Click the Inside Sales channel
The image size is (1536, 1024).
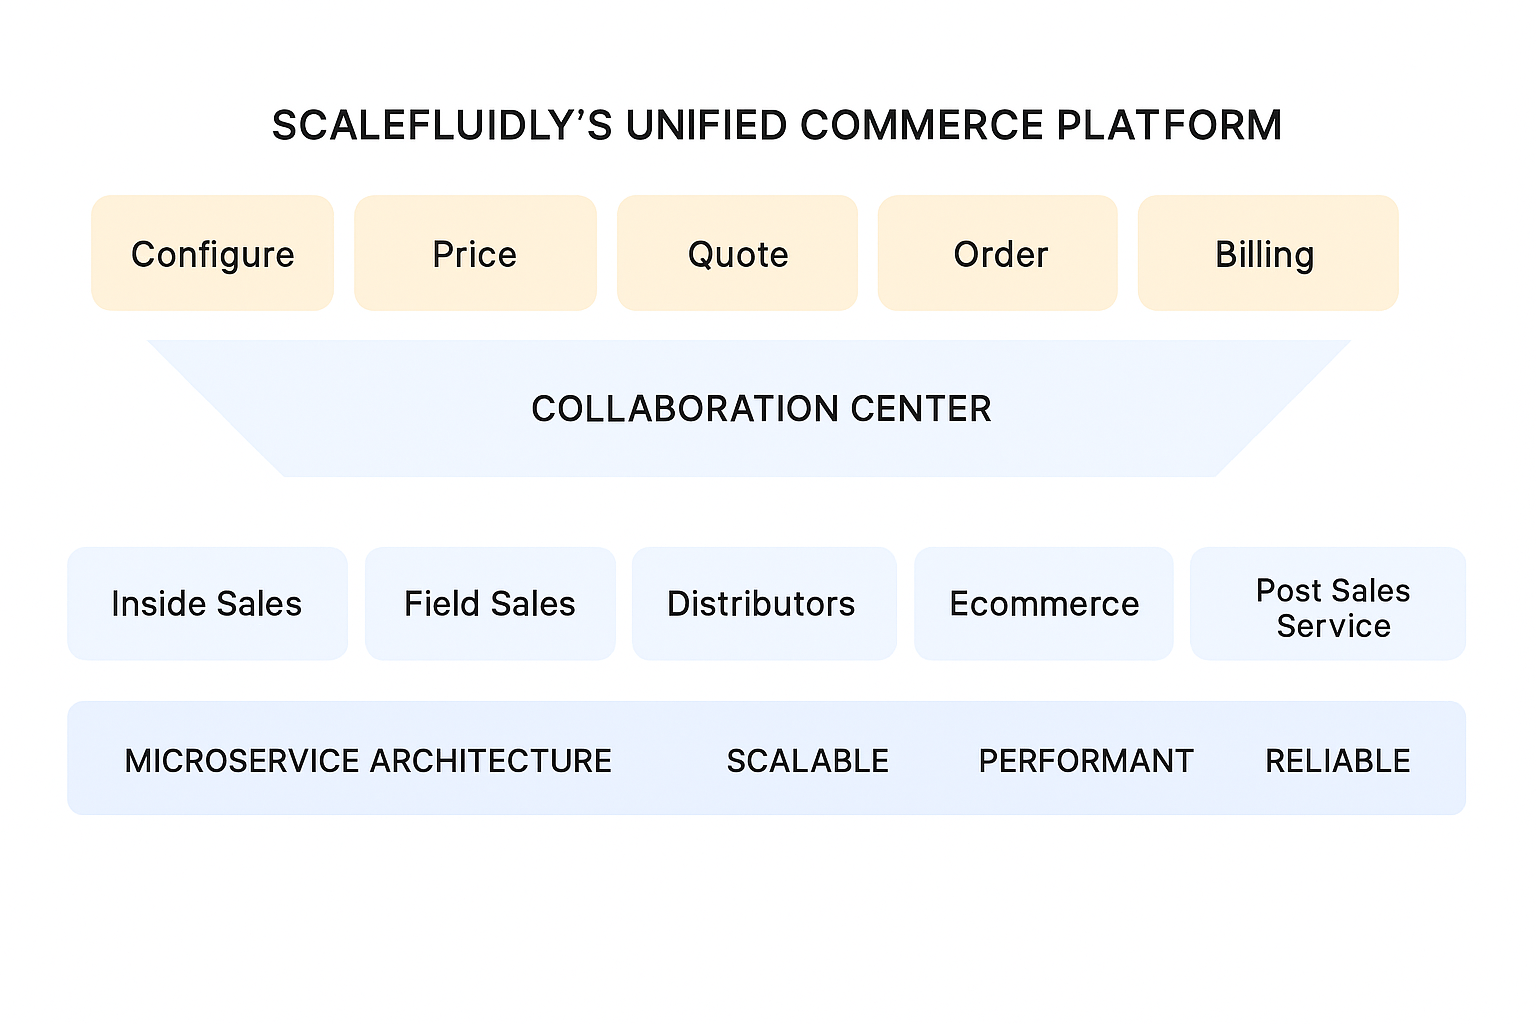click(x=207, y=604)
